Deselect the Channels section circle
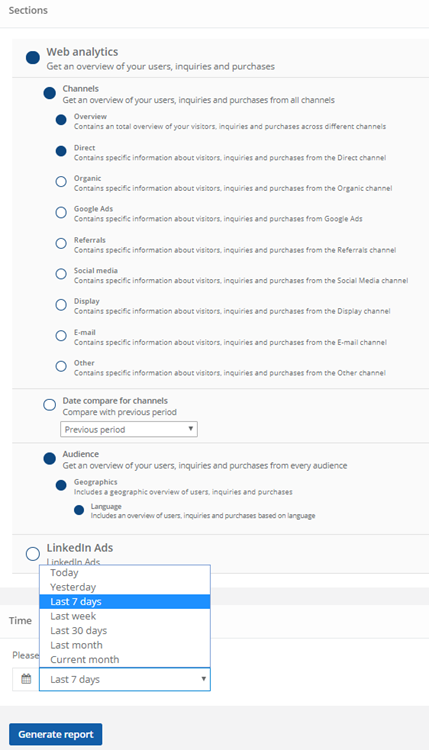The height and width of the screenshot is (750, 429). [x=50, y=93]
